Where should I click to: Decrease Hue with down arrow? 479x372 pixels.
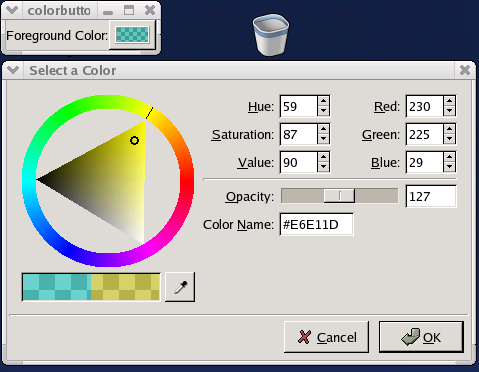click(323, 111)
